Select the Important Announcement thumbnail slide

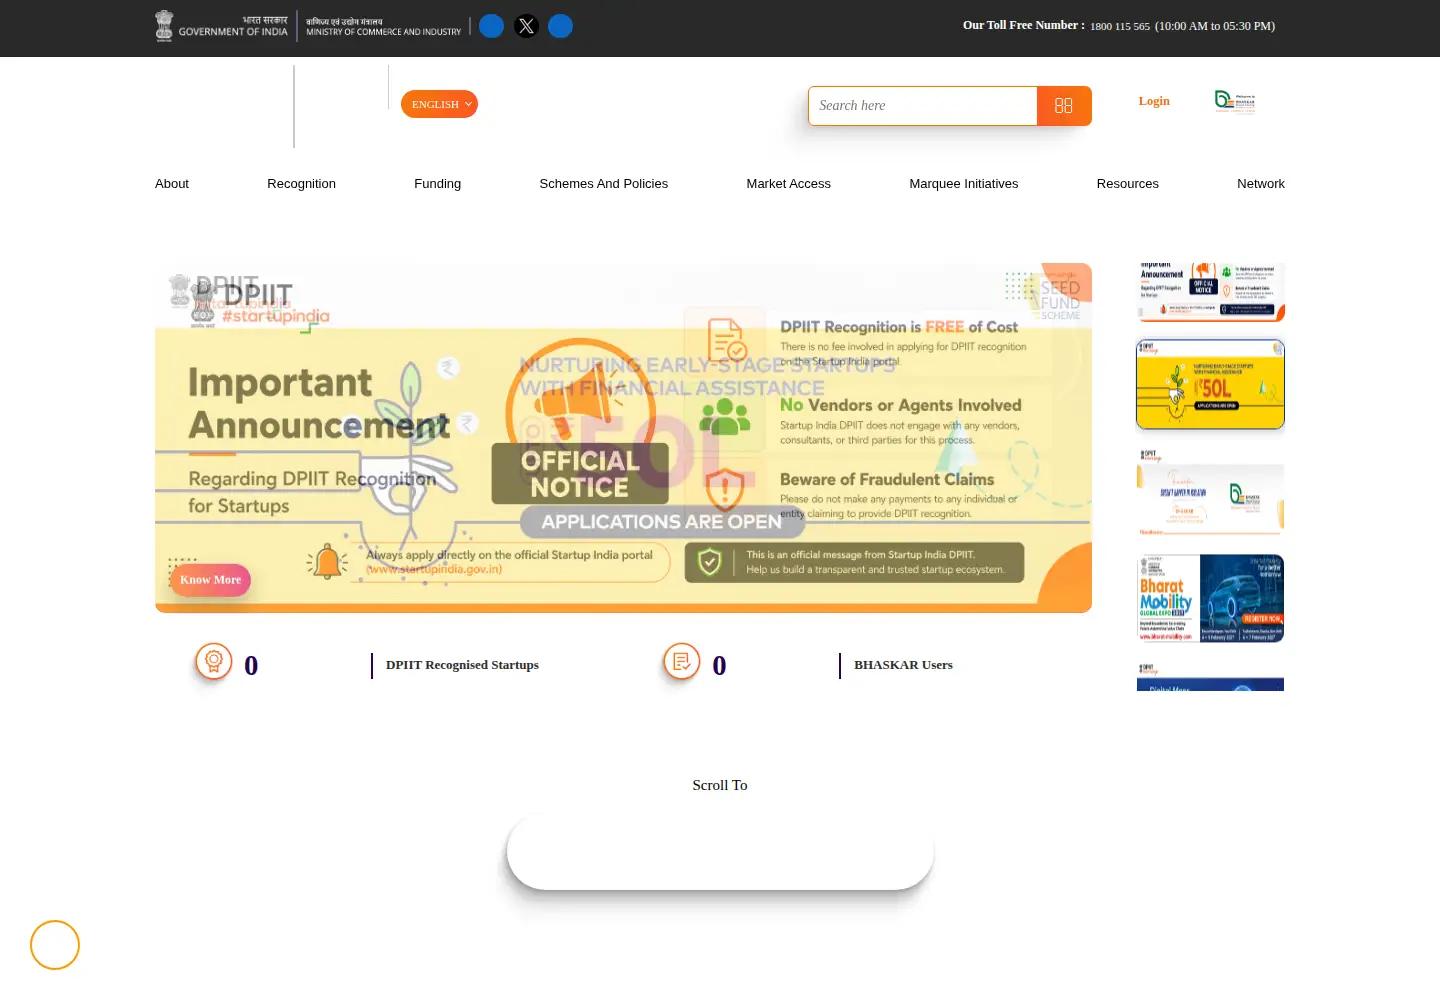click(x=1210, y=292)
